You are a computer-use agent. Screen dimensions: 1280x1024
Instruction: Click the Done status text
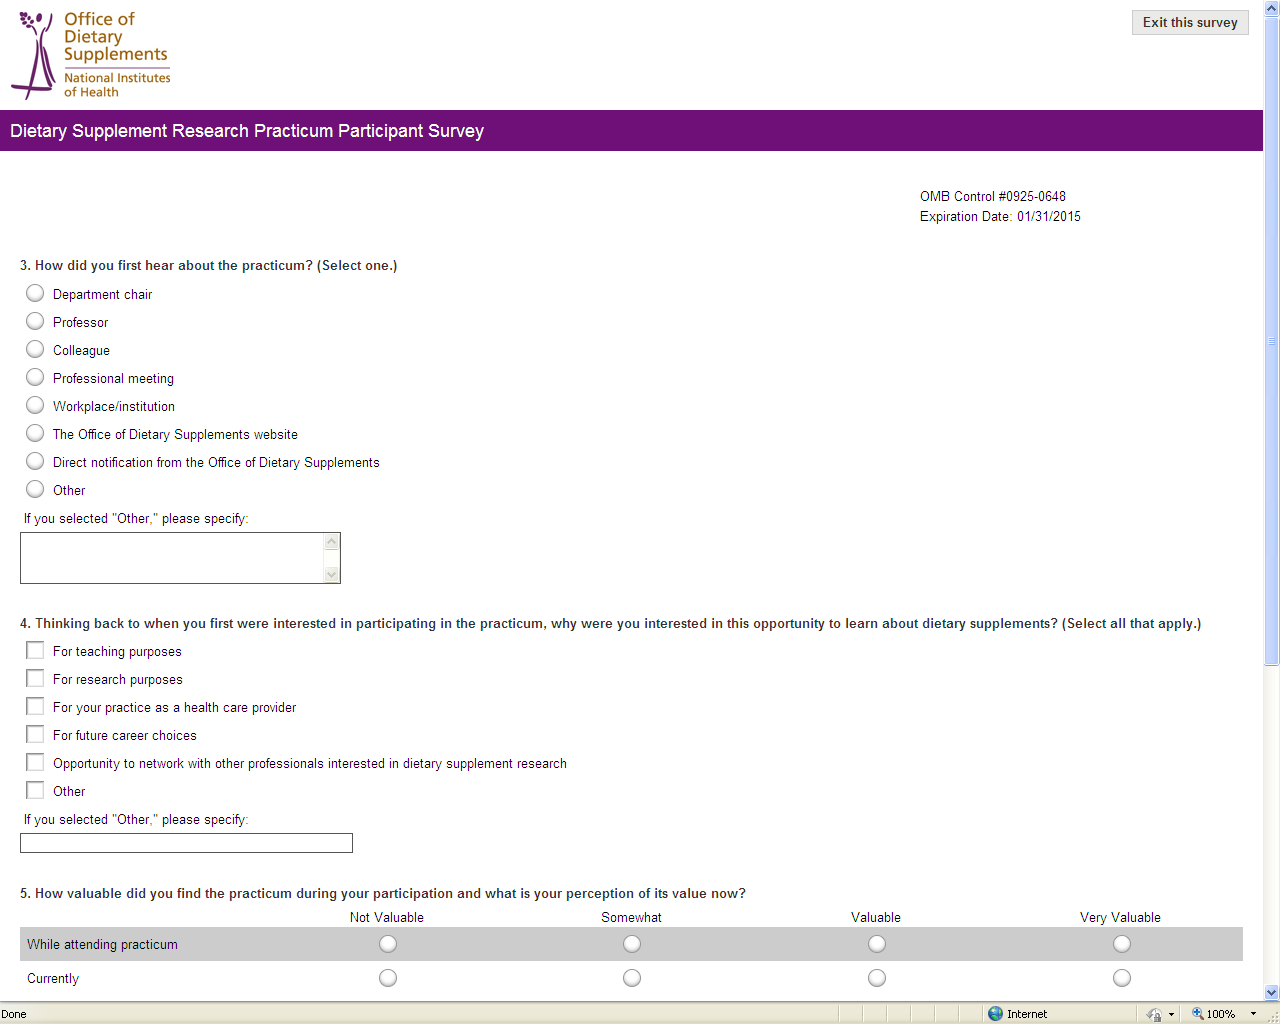click(x=14, y=1014)
